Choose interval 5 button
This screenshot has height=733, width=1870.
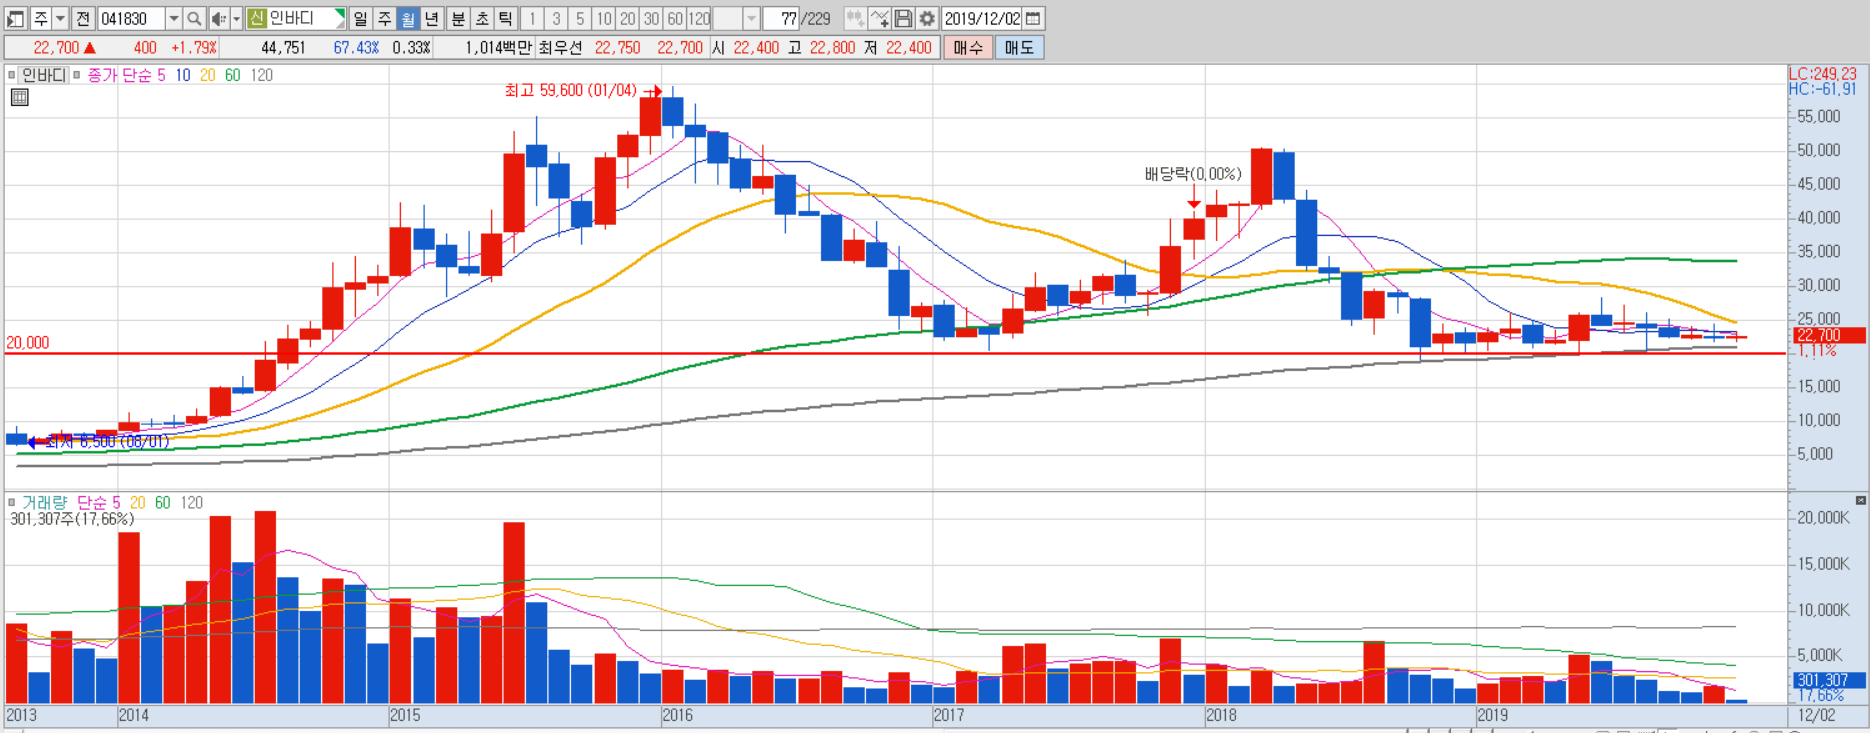pos(580,18)
